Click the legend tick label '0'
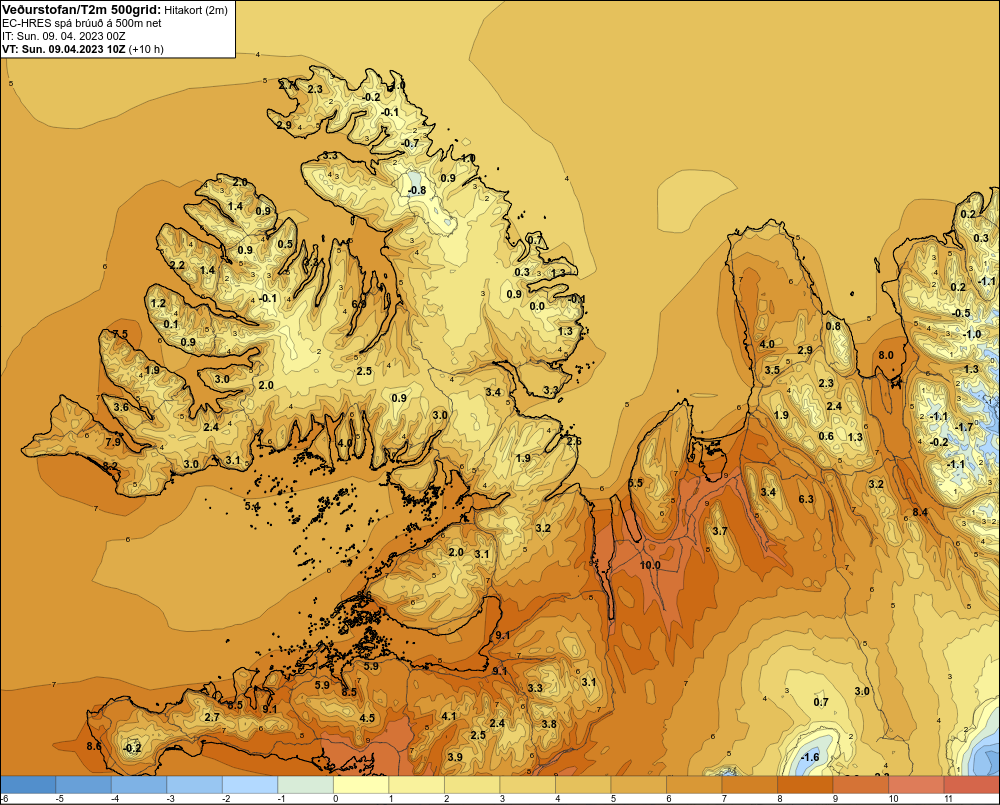The image size is (1000, 805). pyautogui.click(x=335, y=799)
